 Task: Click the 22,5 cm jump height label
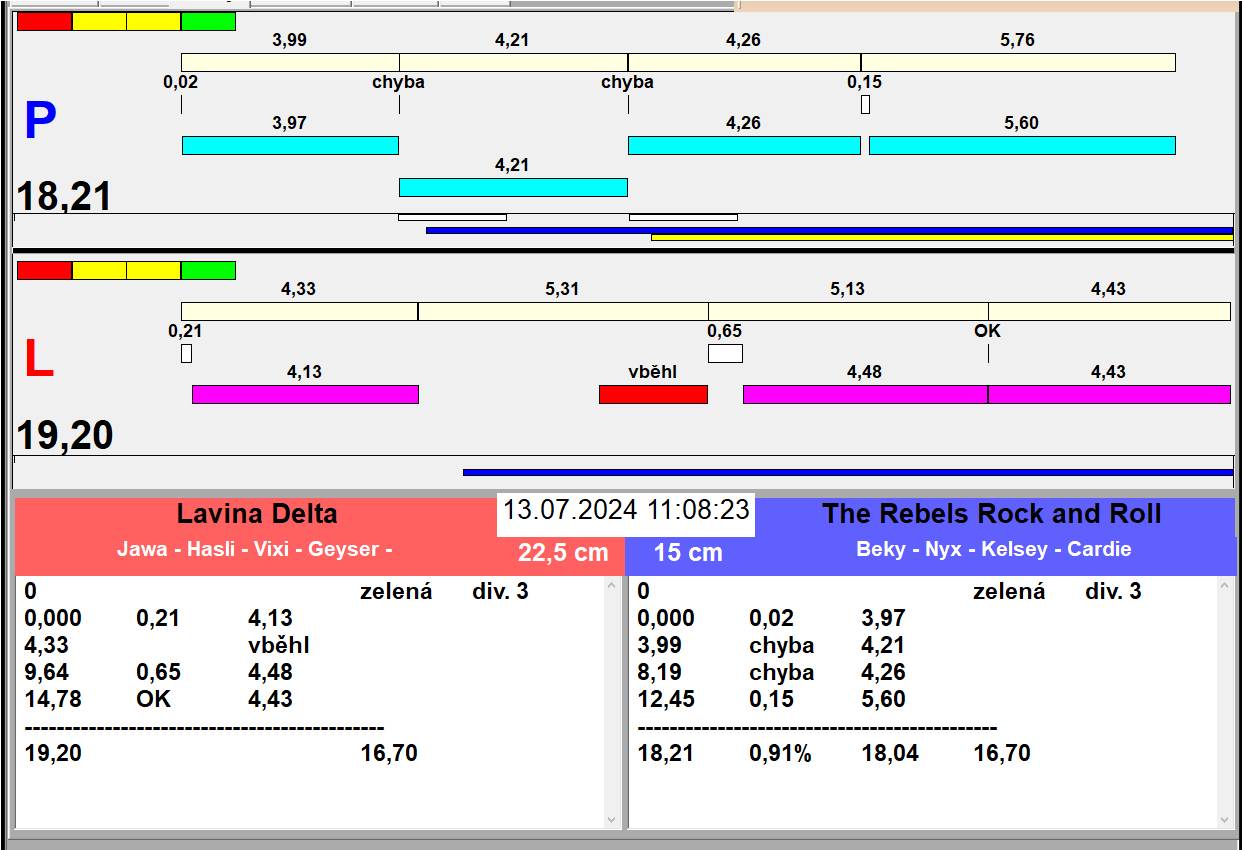pos(563,552)
